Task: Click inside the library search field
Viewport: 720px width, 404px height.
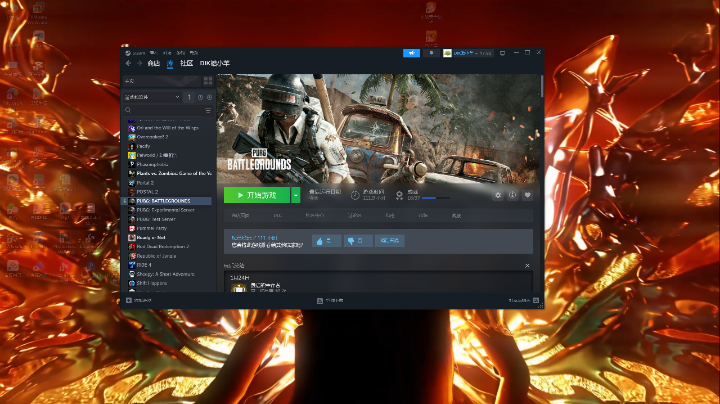Action: pyautogui.click(x=167, y=111)
